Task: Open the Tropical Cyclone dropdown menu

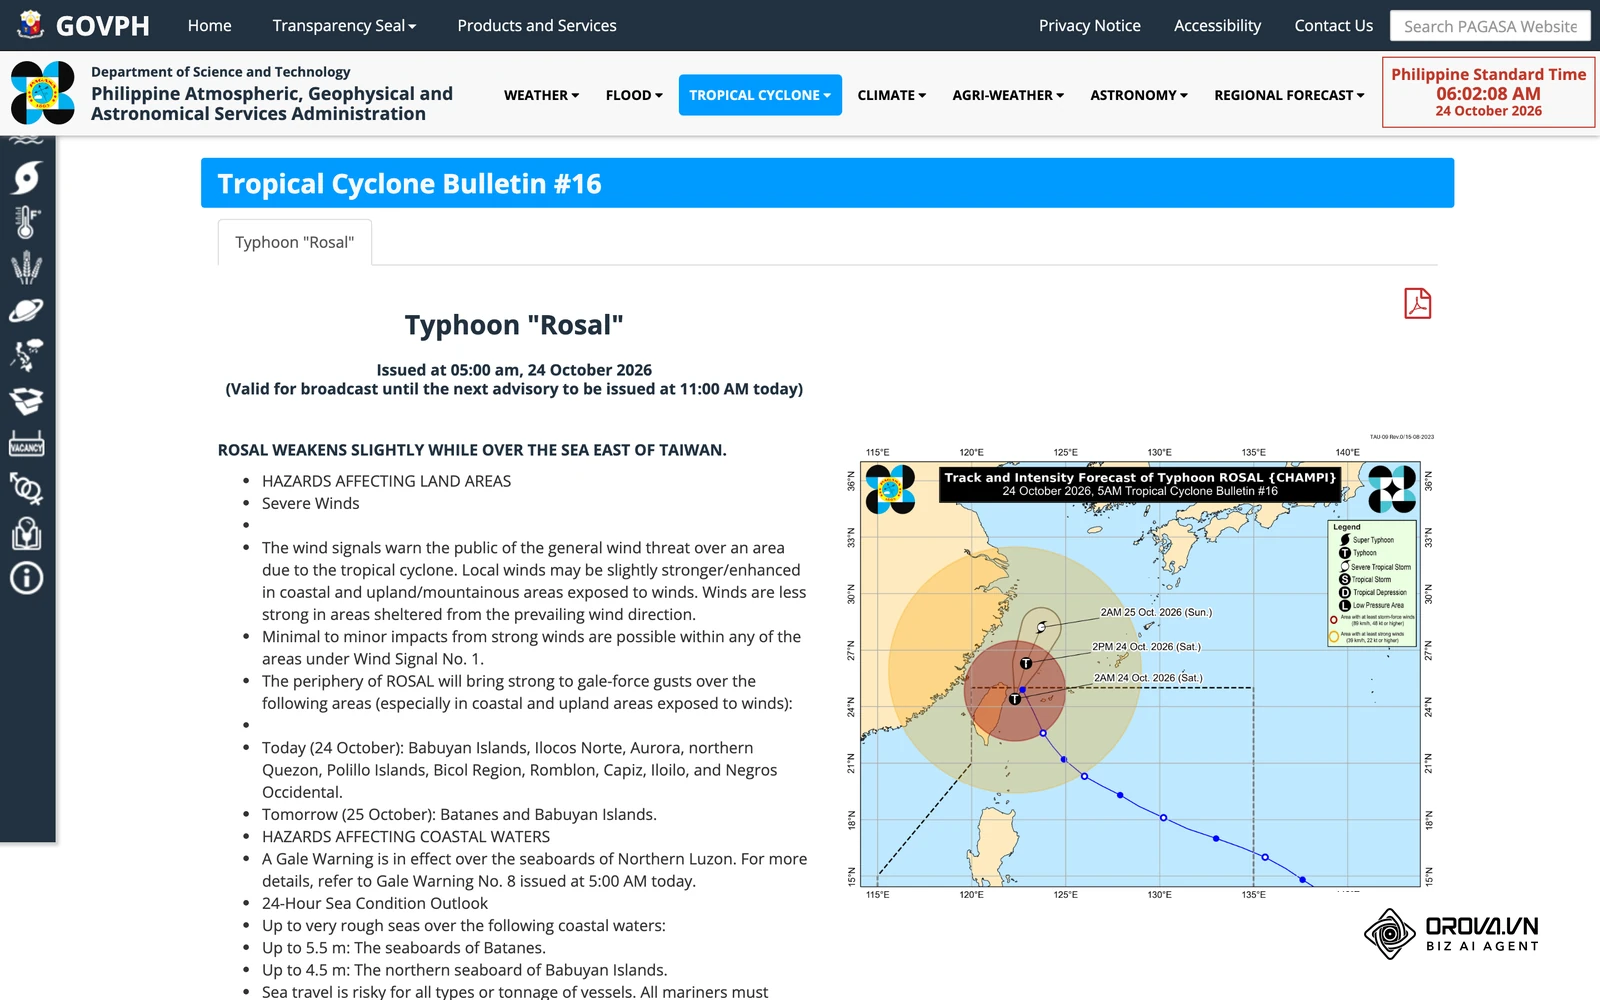Action: tap(760, 95)
